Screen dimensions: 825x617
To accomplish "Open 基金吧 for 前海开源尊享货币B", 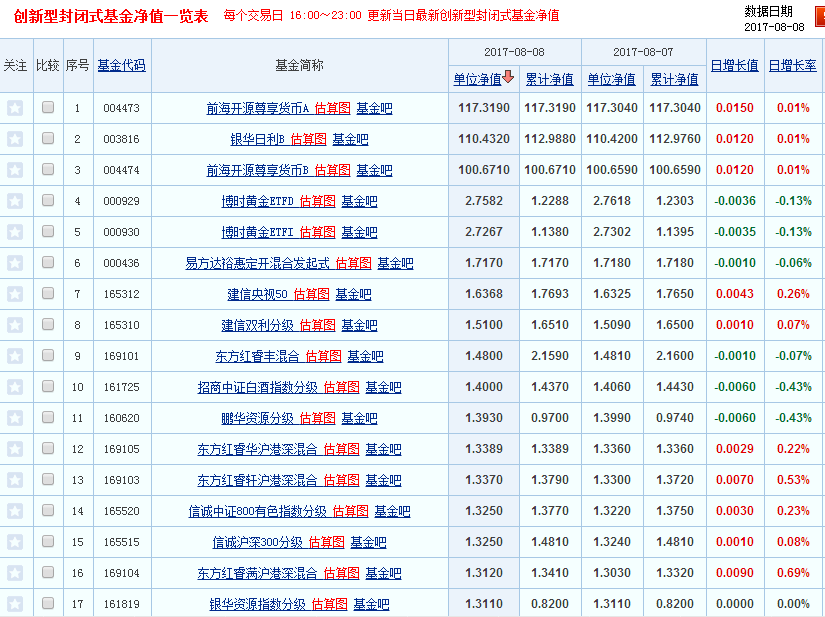I will point(374,170).
